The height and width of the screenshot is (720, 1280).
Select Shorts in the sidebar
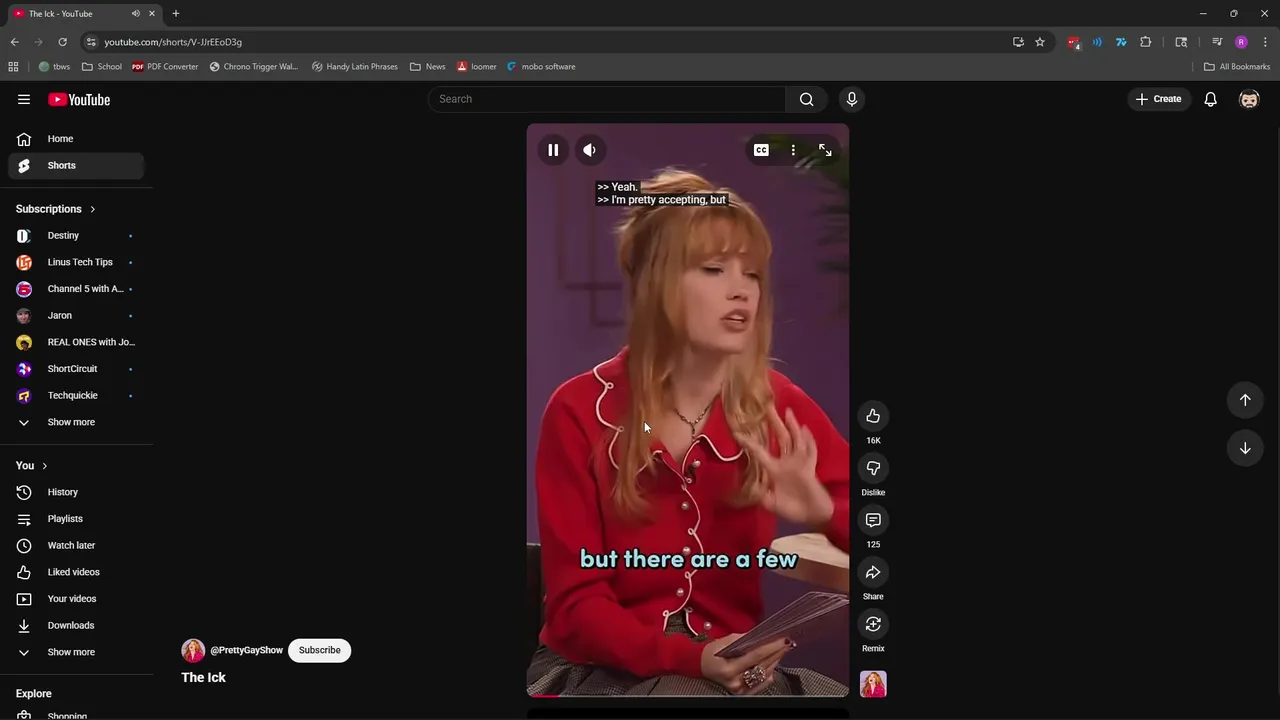[76, 165]
